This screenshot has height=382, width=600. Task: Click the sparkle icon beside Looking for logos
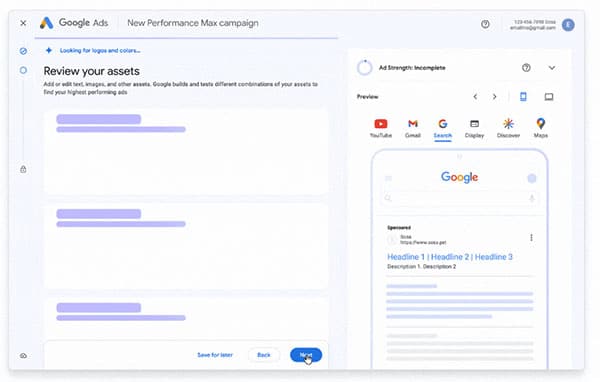click(49, 50)
